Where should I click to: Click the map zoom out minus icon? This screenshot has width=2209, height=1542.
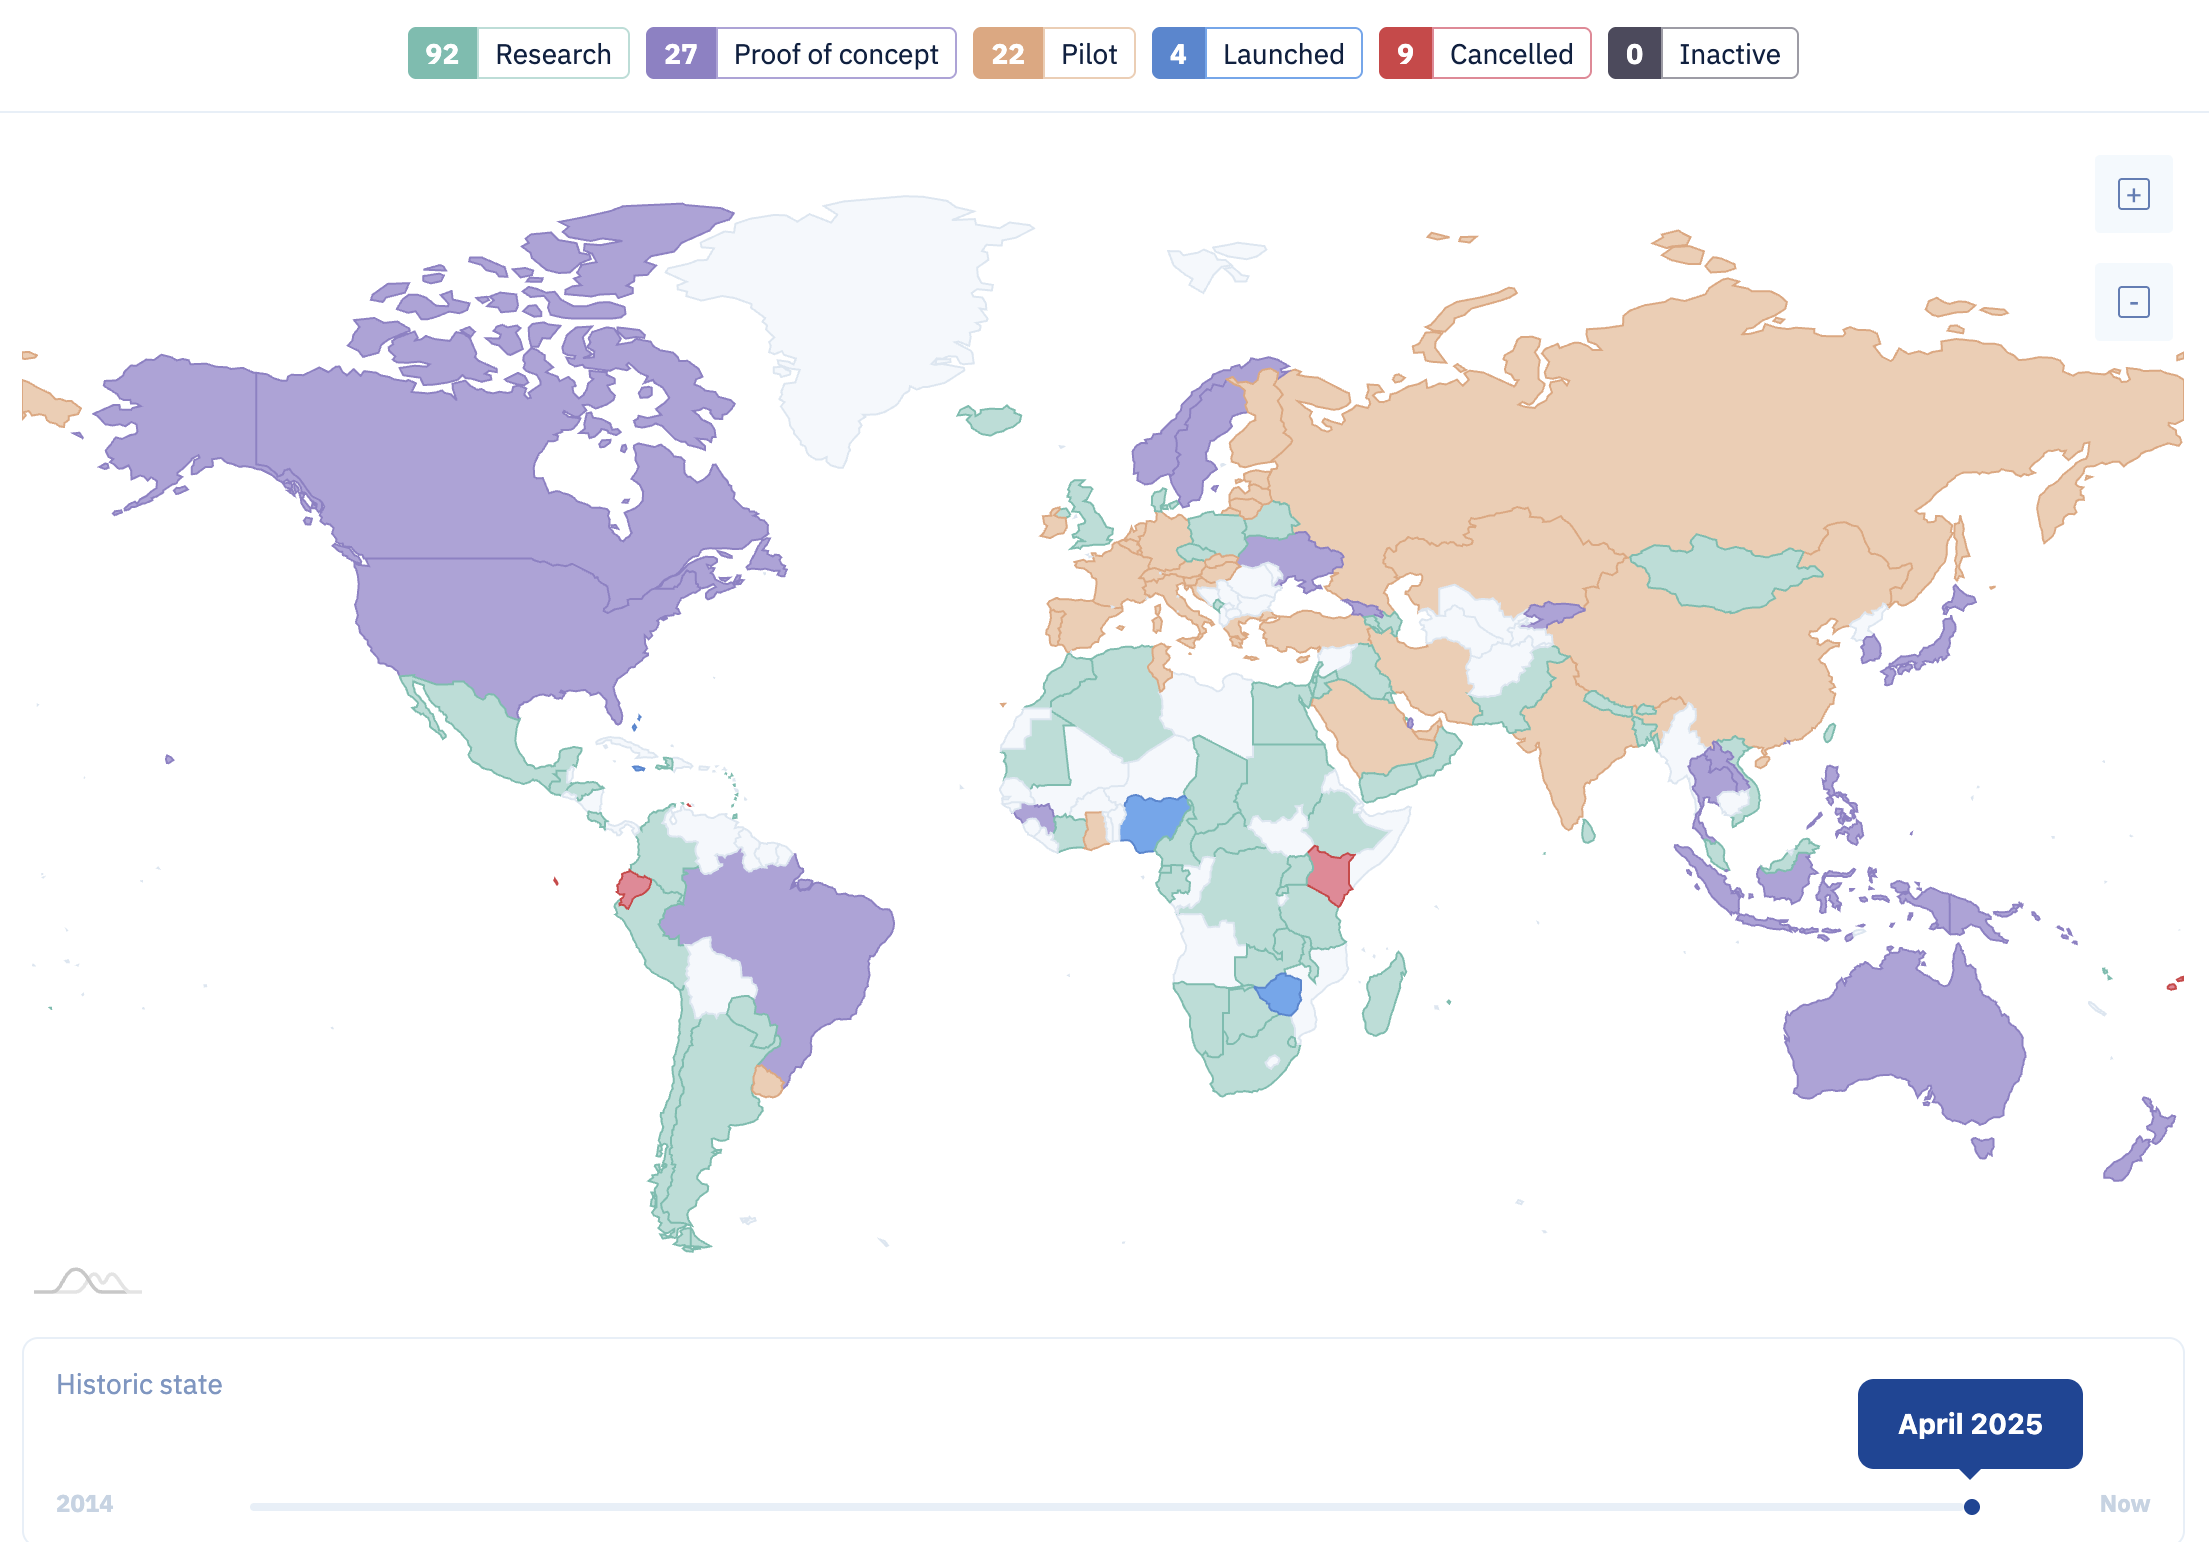point(2133,302)
